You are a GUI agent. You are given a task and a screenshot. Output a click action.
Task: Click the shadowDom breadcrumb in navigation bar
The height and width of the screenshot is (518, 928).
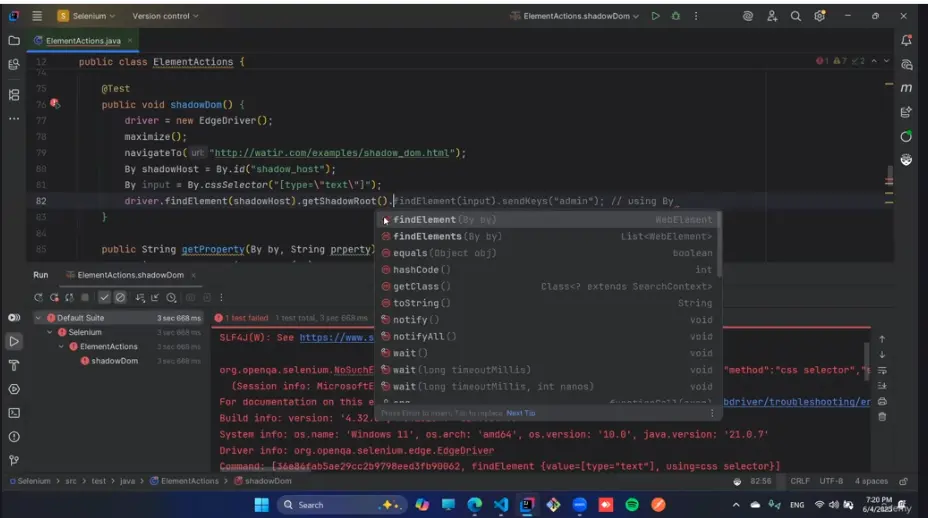click(263, 481)
